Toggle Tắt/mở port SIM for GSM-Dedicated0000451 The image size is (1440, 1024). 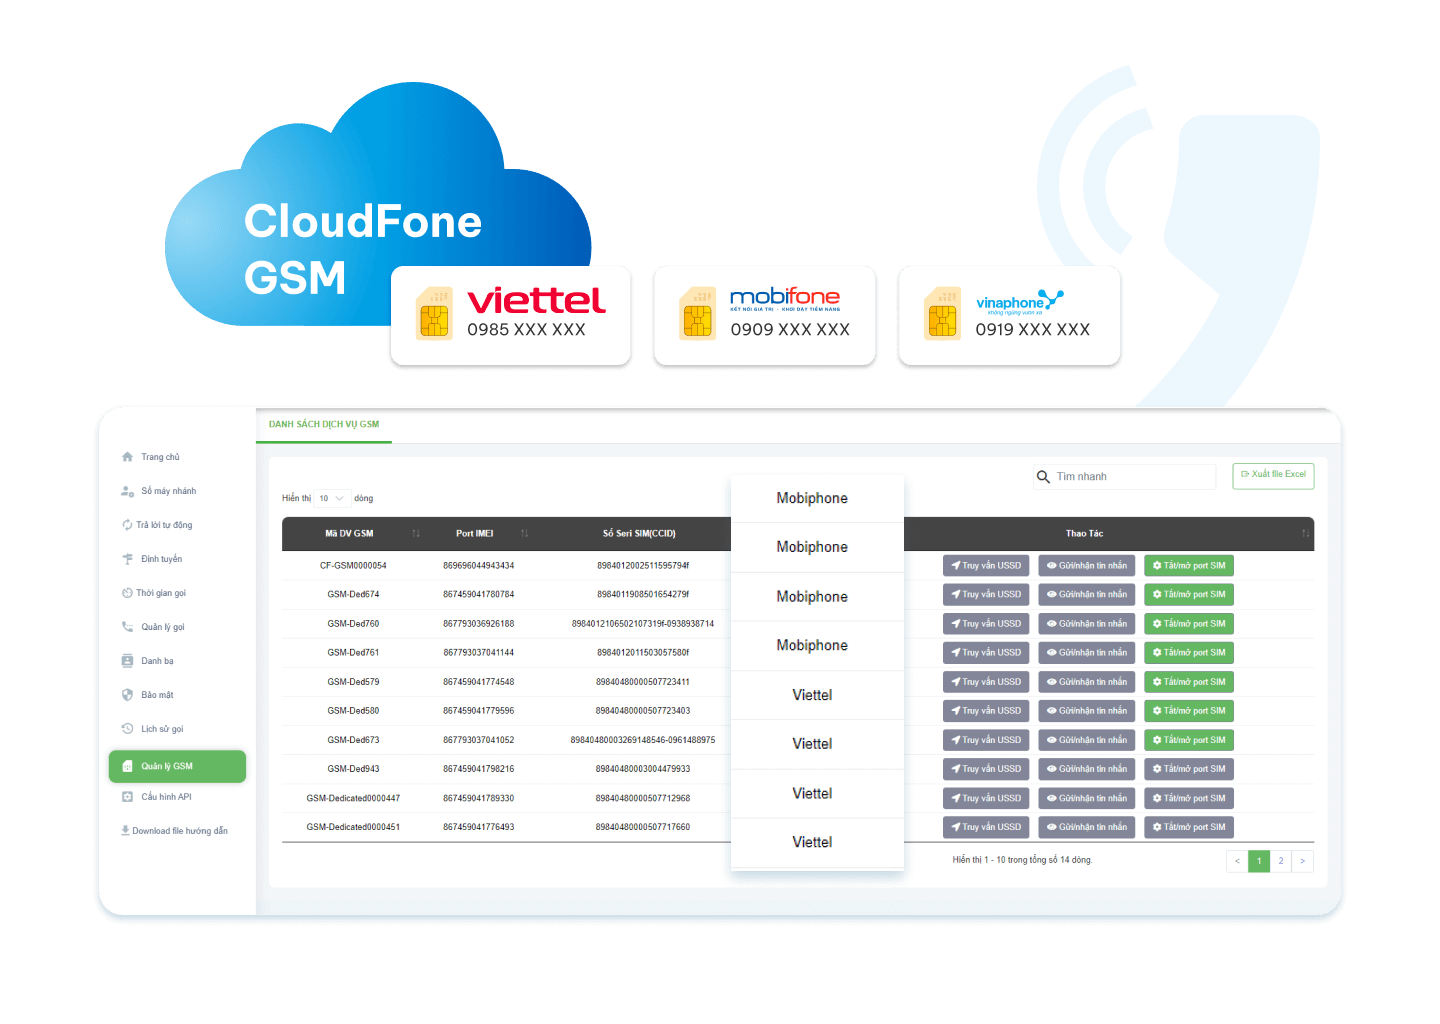coord(1189,827)
